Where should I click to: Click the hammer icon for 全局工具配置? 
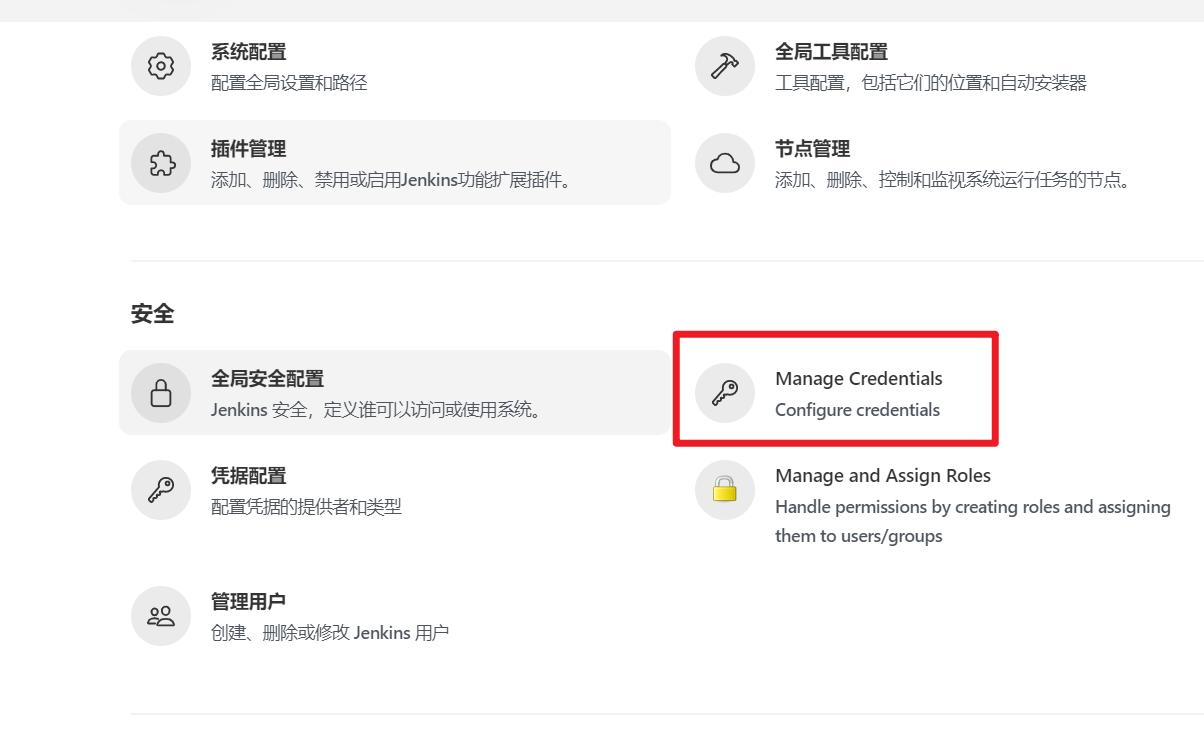[724, 66]
